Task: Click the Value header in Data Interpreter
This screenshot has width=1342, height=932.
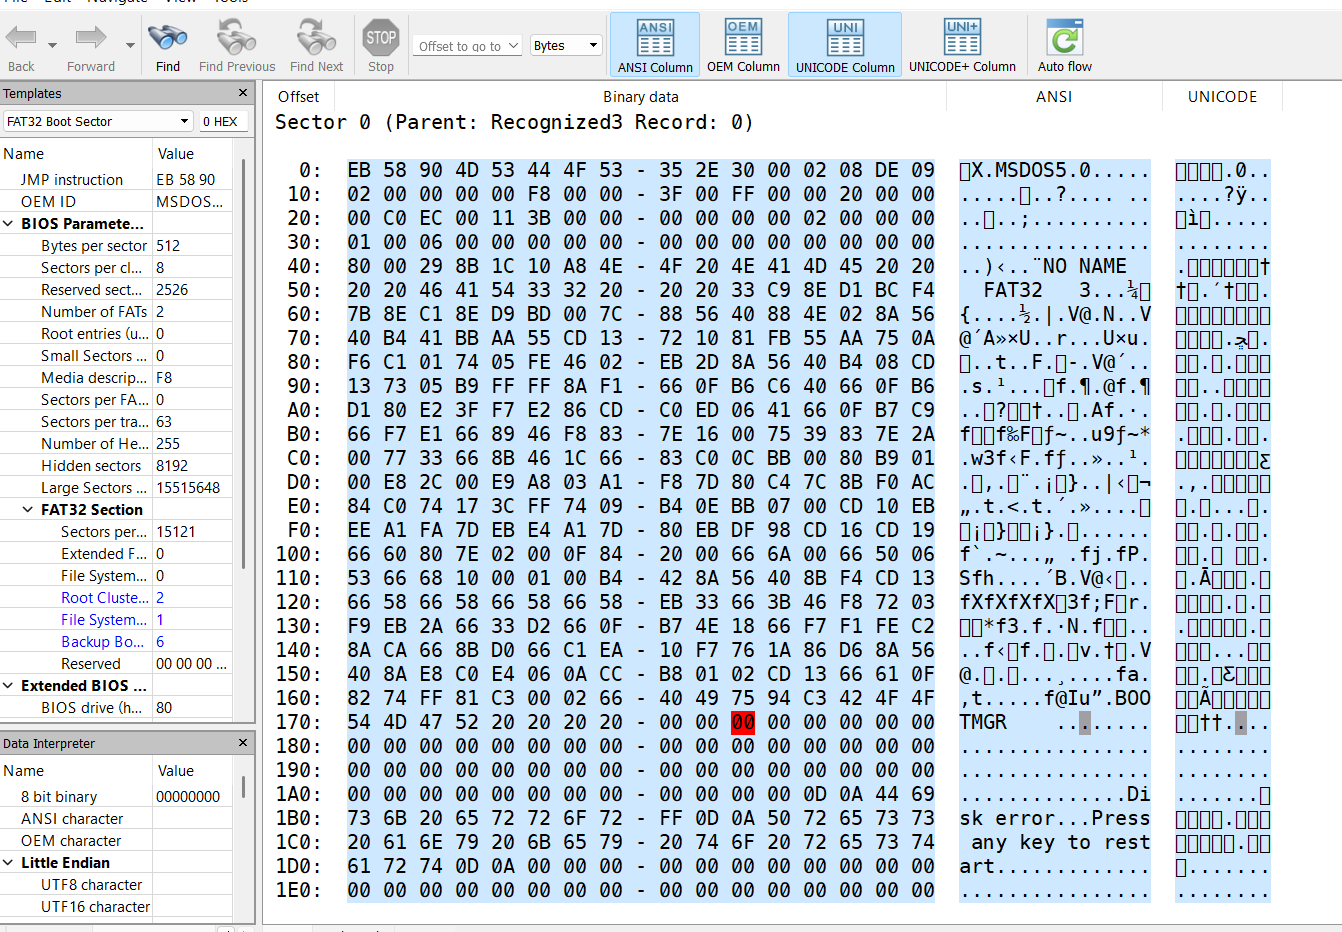Action: [x=176, y=771]
